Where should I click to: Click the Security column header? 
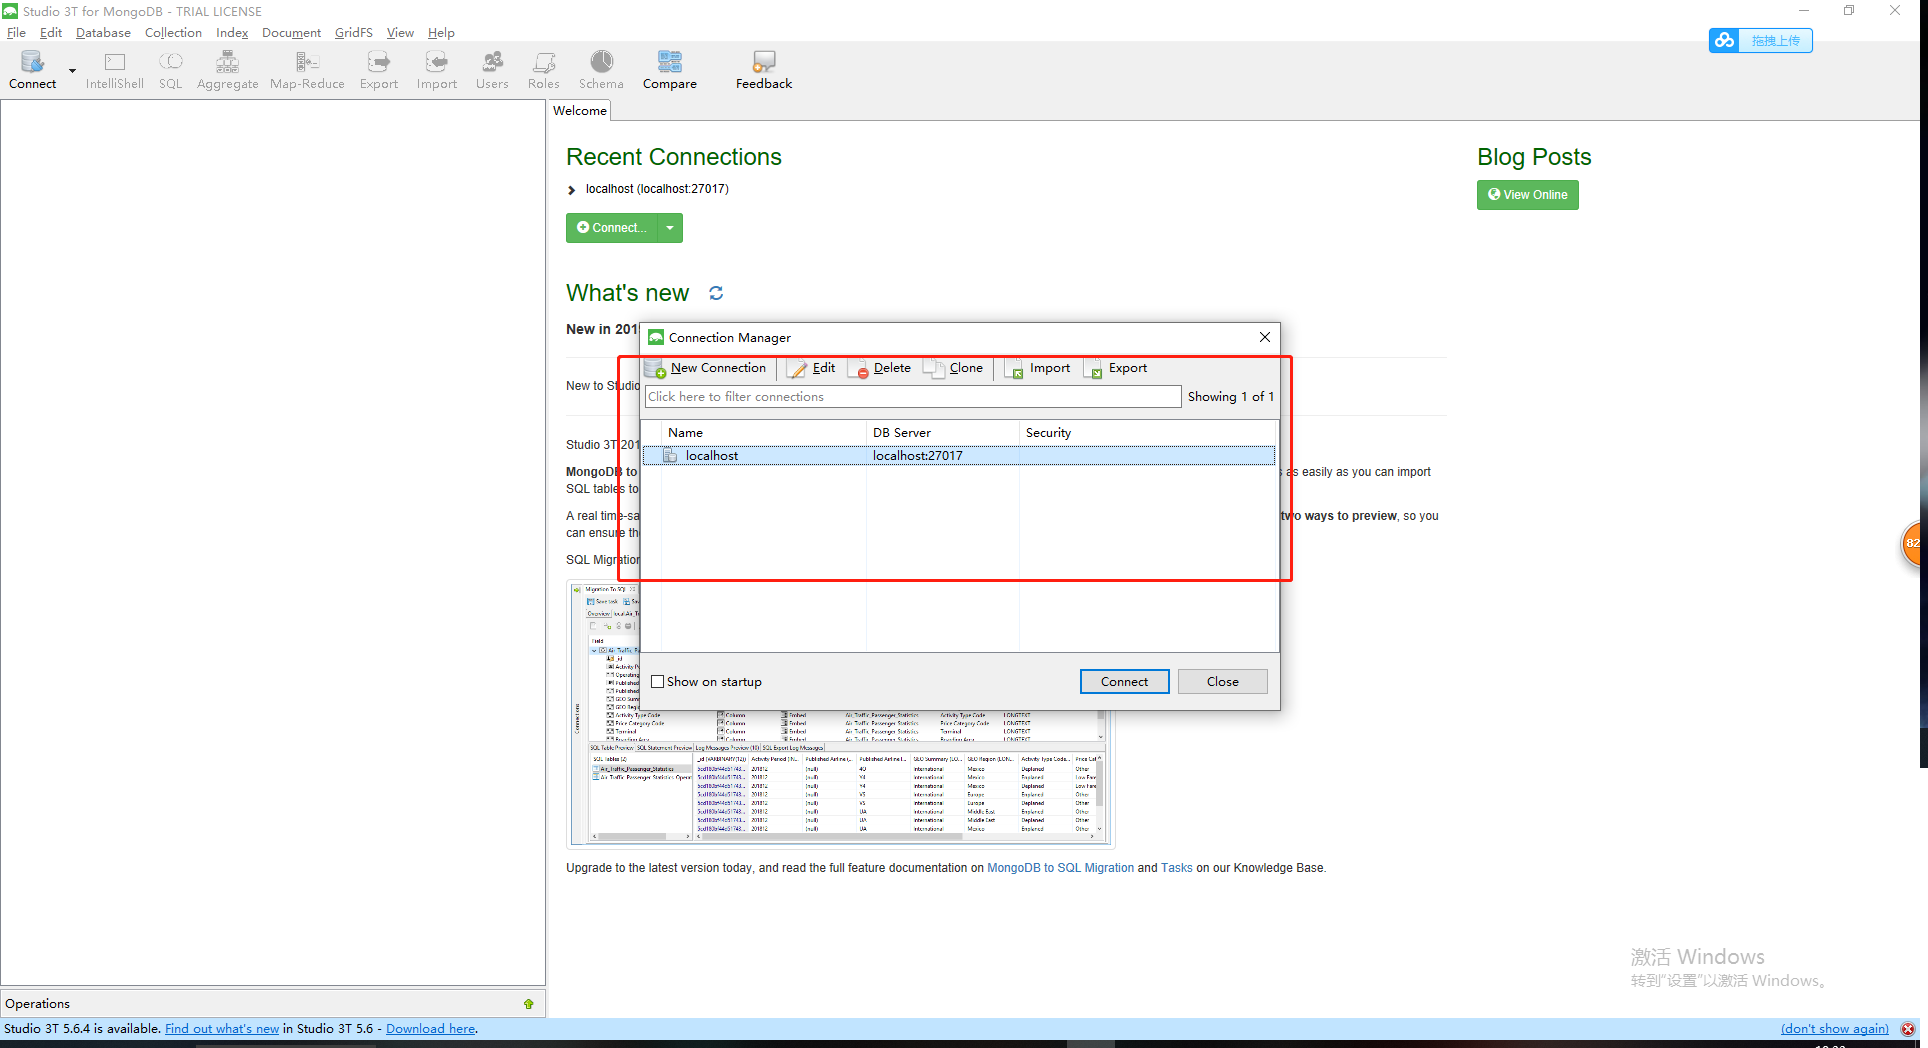pyautogui.click(x=1147, y=432)
